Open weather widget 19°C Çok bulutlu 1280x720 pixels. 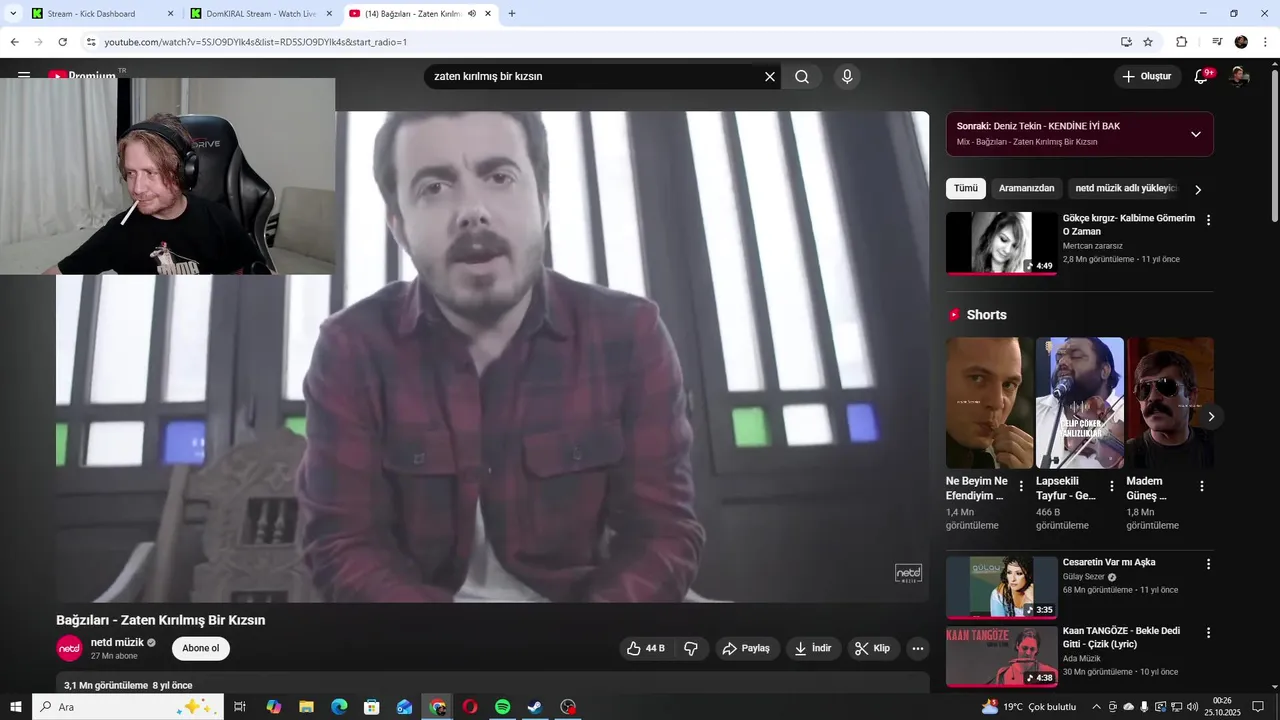click(x=1029, y=707)
